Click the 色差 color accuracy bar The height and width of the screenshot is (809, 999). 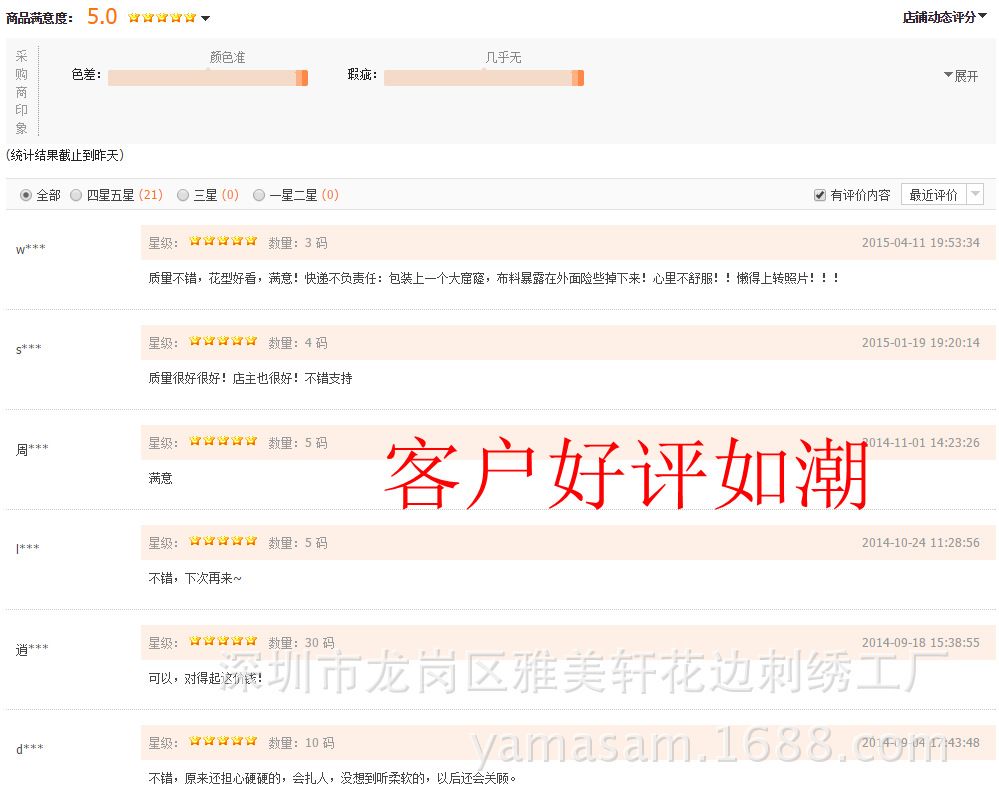click(x=207, y=78)
